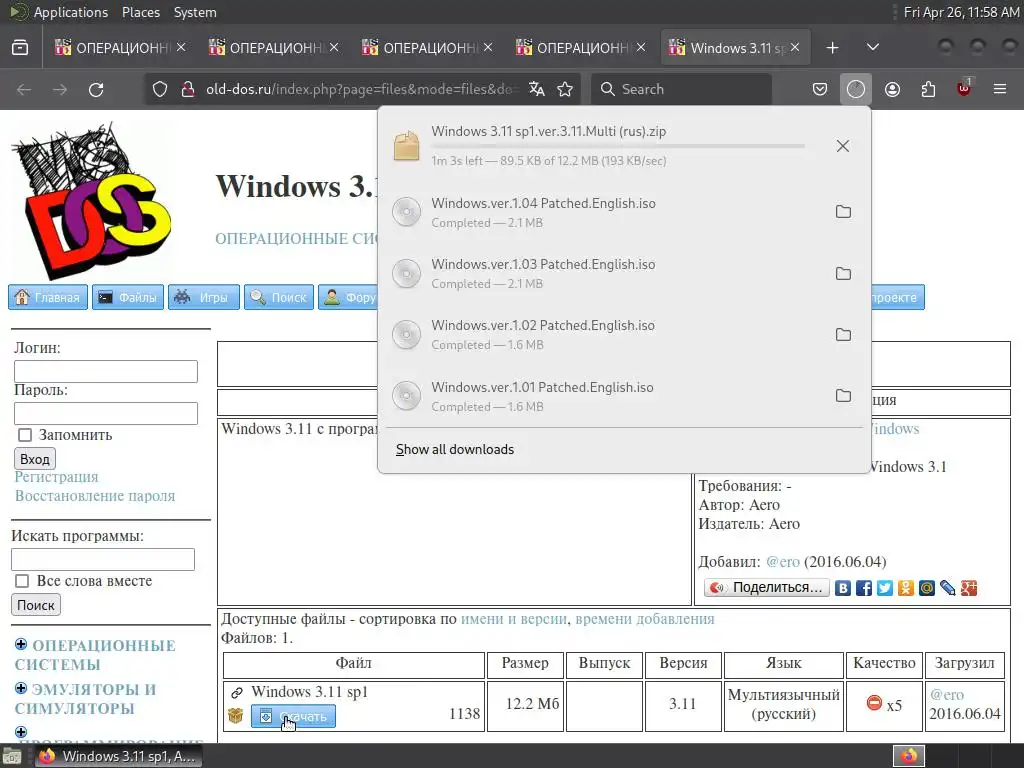Bookmark this page with the star icon

click(566, 89)
